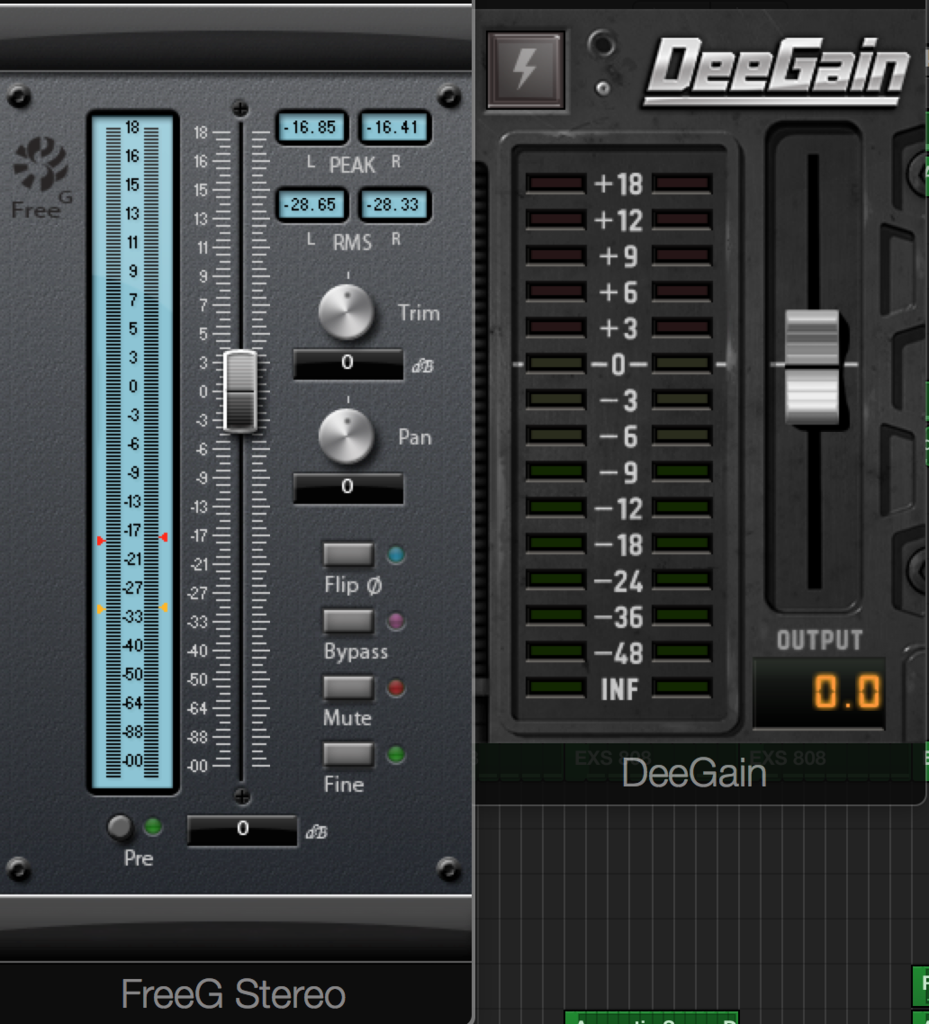Toggle the Mute button in FreeG

pos(349,687)
